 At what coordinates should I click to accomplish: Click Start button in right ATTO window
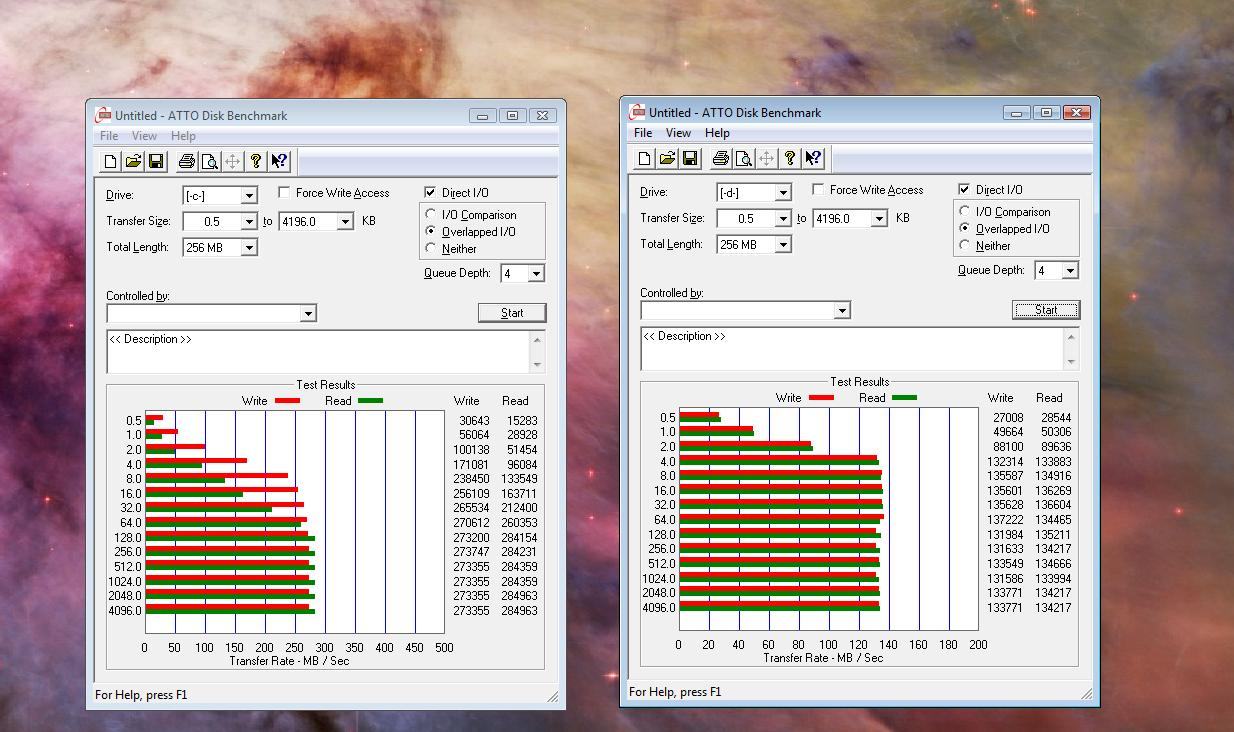tap(1046, 310)
